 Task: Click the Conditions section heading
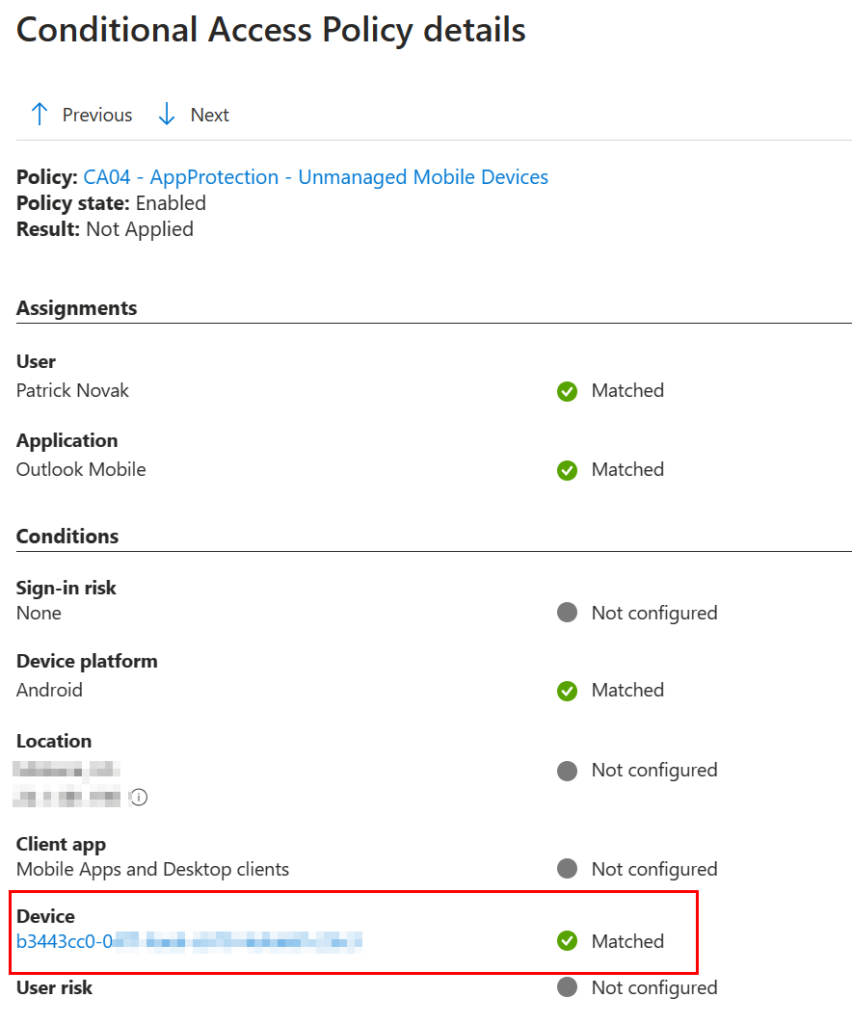[67, 536]
